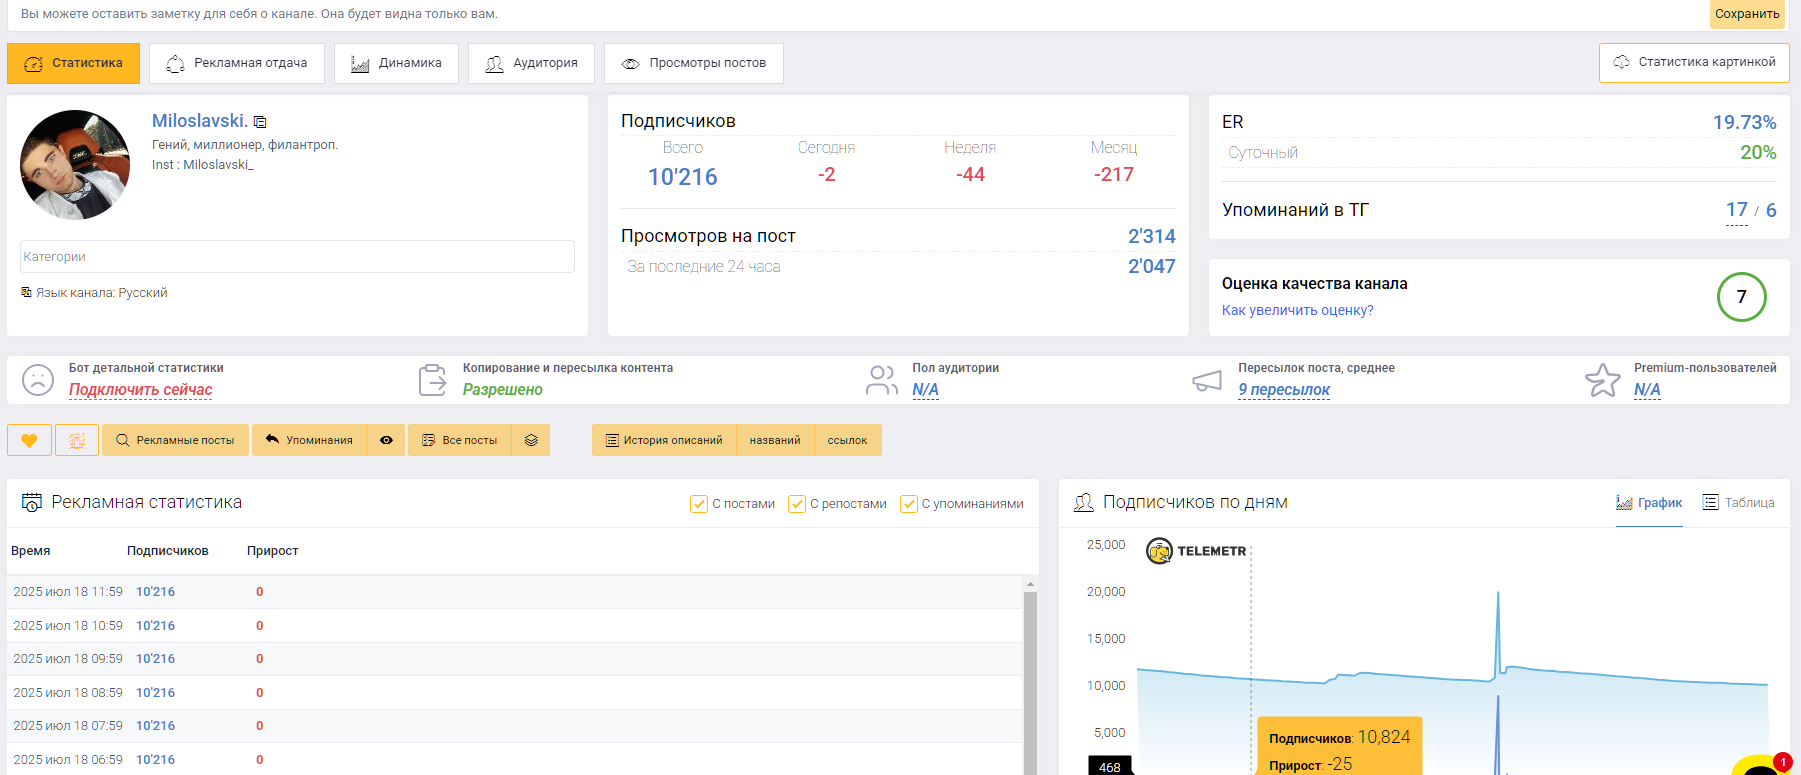Click the ссылок history button

point(848,440)
